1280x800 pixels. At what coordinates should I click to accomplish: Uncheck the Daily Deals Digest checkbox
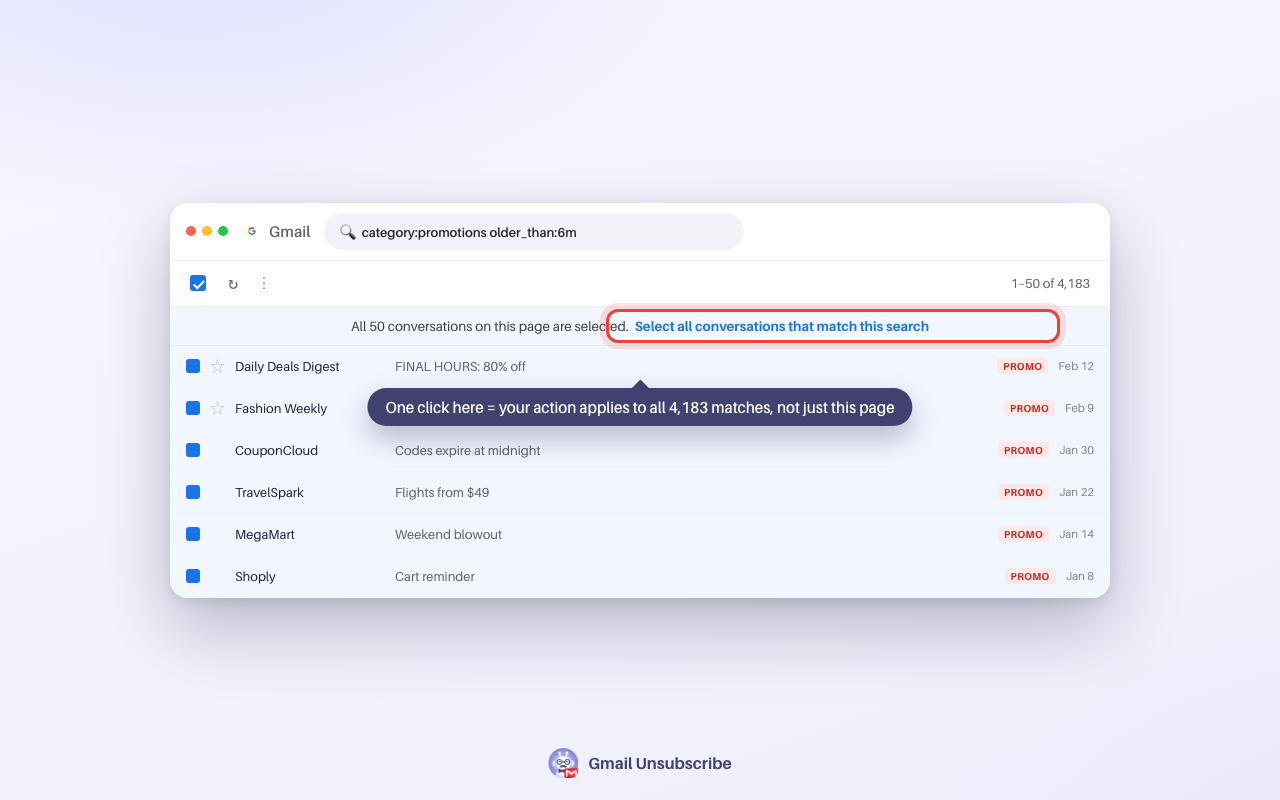click(x=193, y=366)
